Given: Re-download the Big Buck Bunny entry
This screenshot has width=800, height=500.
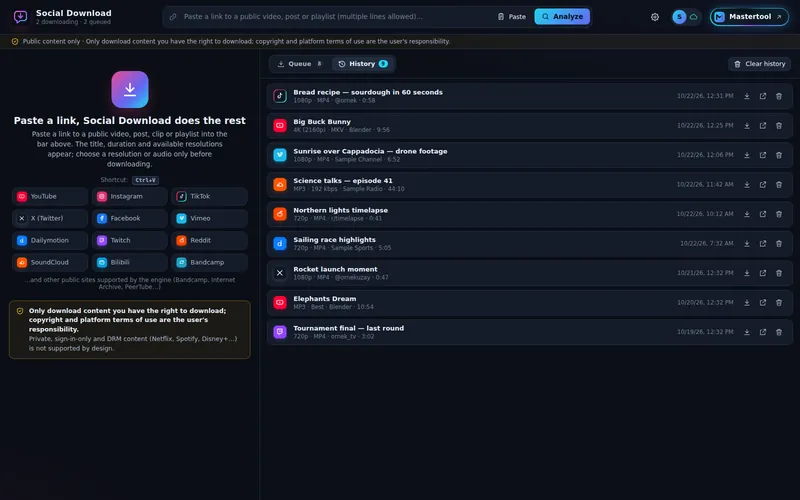Looking at the screenshot, I should coord(746,126).
